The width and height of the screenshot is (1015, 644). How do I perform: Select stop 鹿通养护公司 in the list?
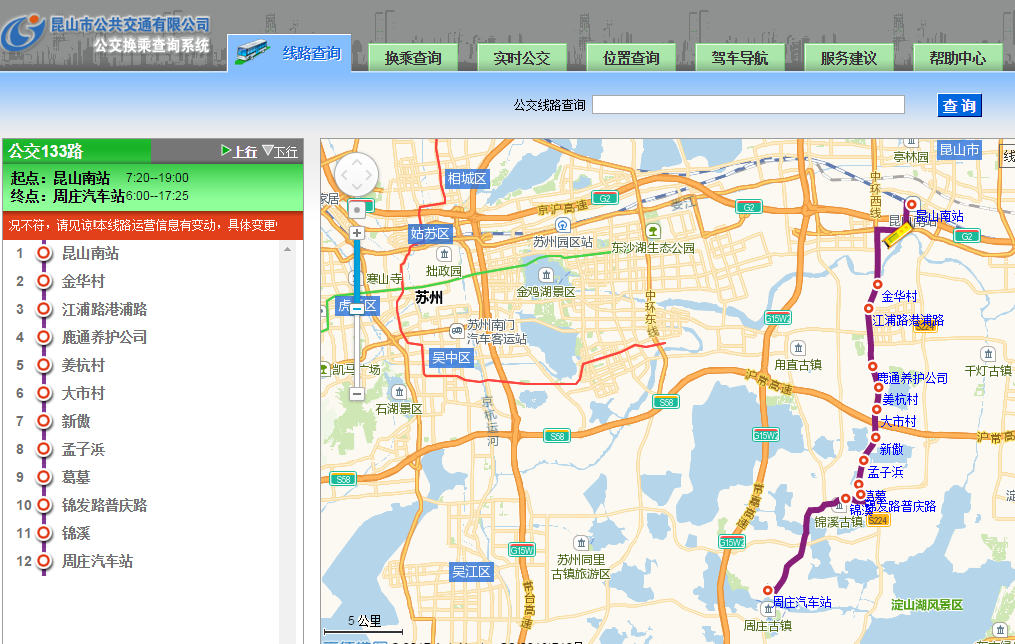pyautogui.click(x=104, y=337)
